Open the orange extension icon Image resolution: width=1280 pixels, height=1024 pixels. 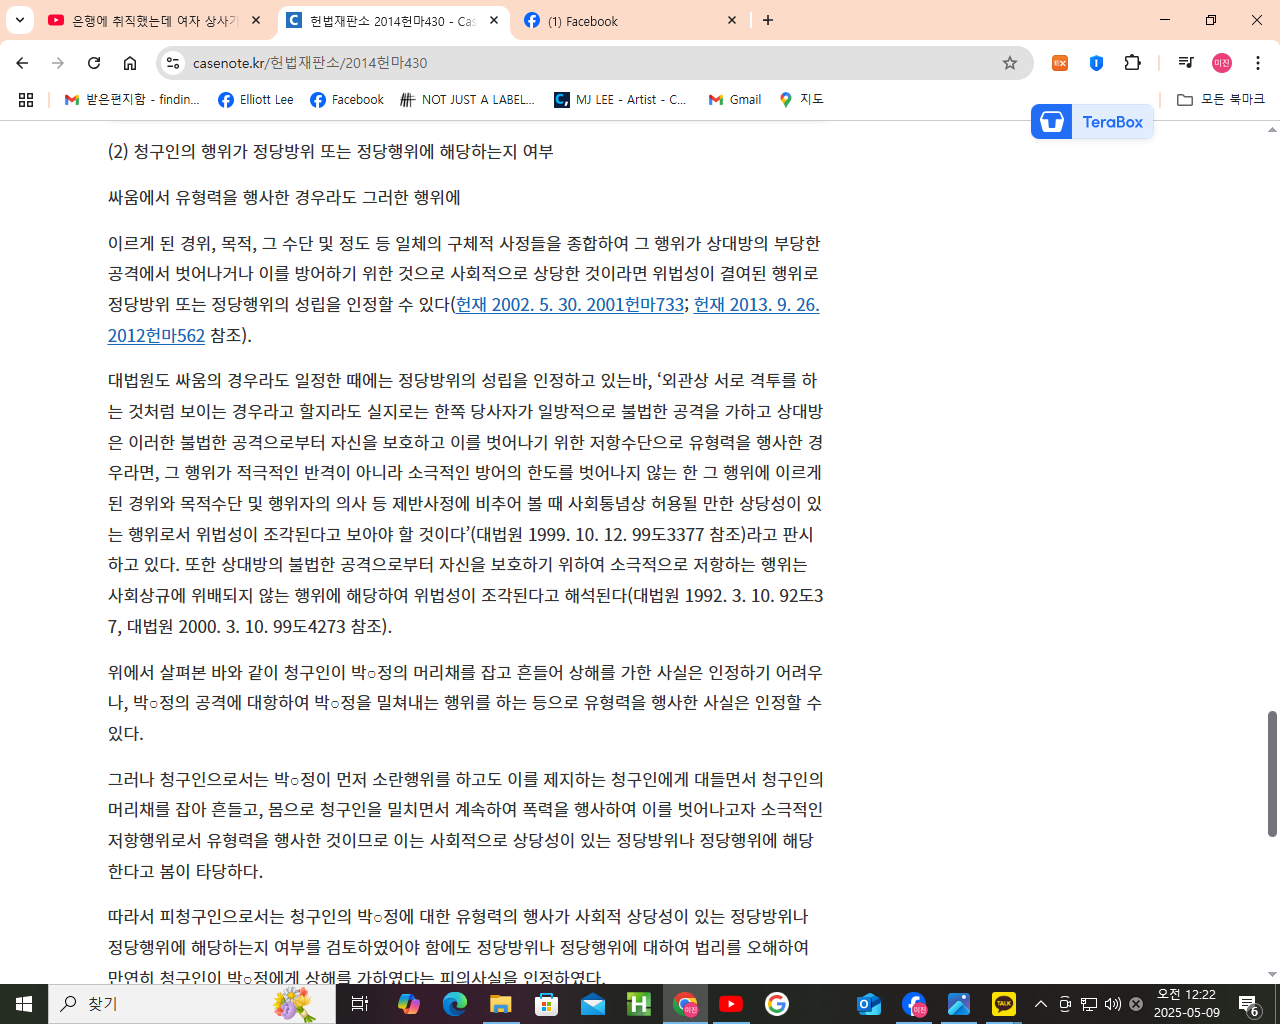point(1060,63)
